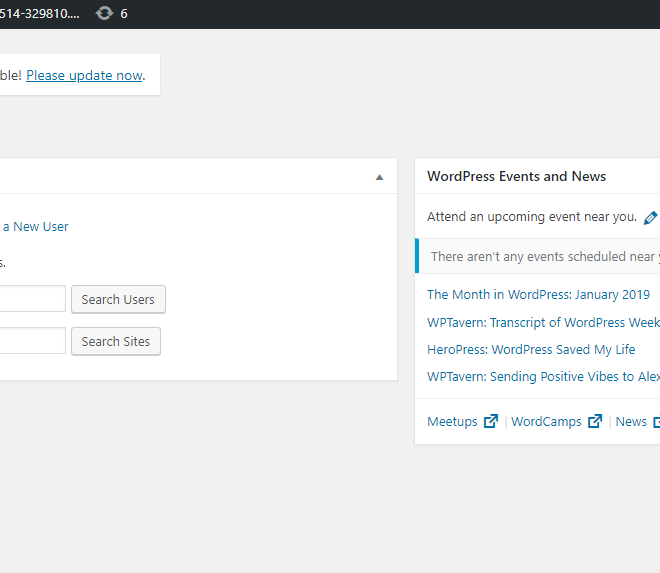The width and height of the screenshot is (660, 573).
Task: Click the Search Users button
Action: 118,299
